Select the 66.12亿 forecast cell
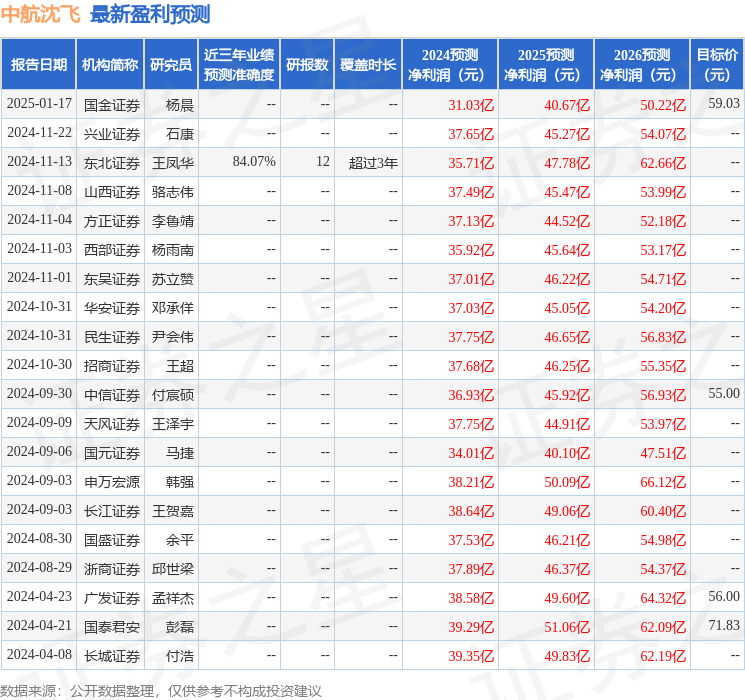This screenshot has height=700, width=745. click(642, 481)
